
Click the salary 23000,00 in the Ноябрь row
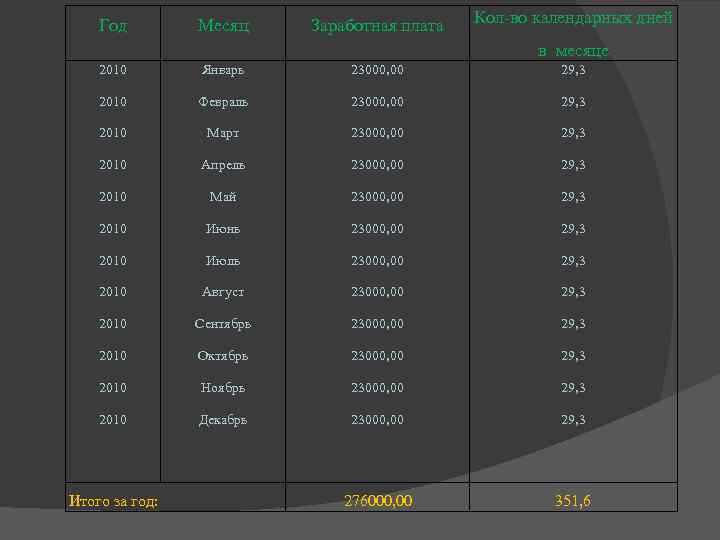click(377, 388)
